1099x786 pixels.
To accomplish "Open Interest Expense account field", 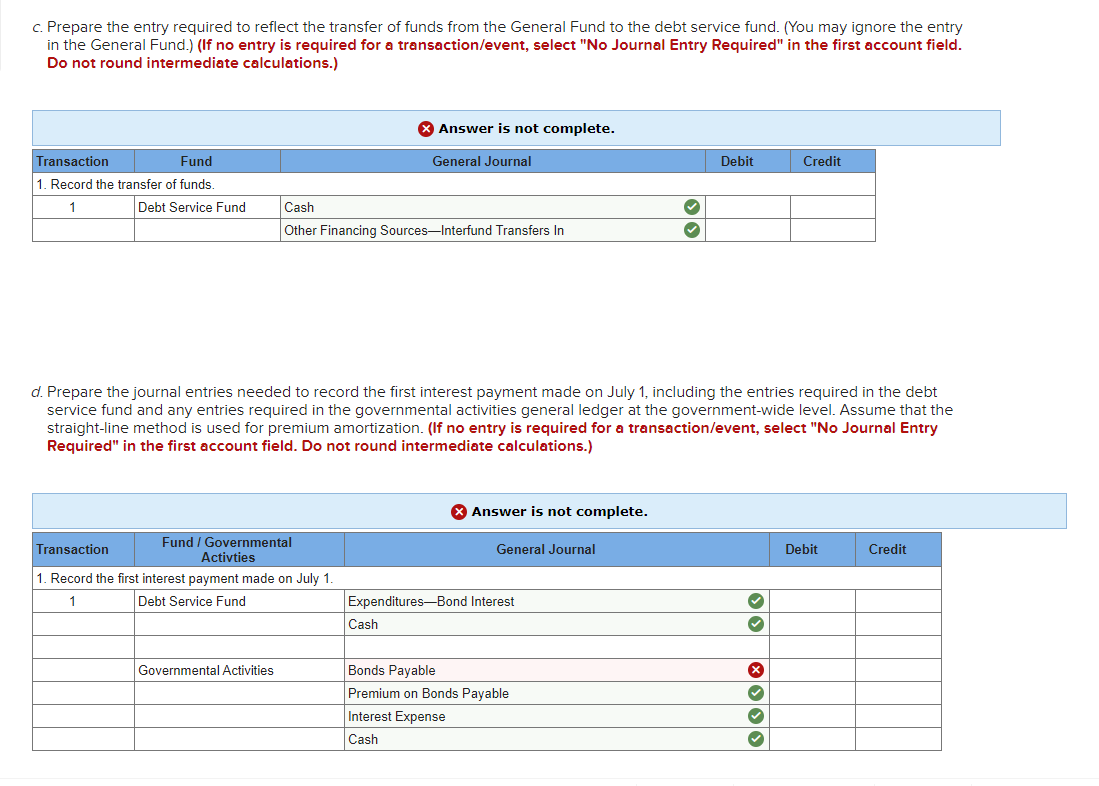I will (x=557, y=716).
